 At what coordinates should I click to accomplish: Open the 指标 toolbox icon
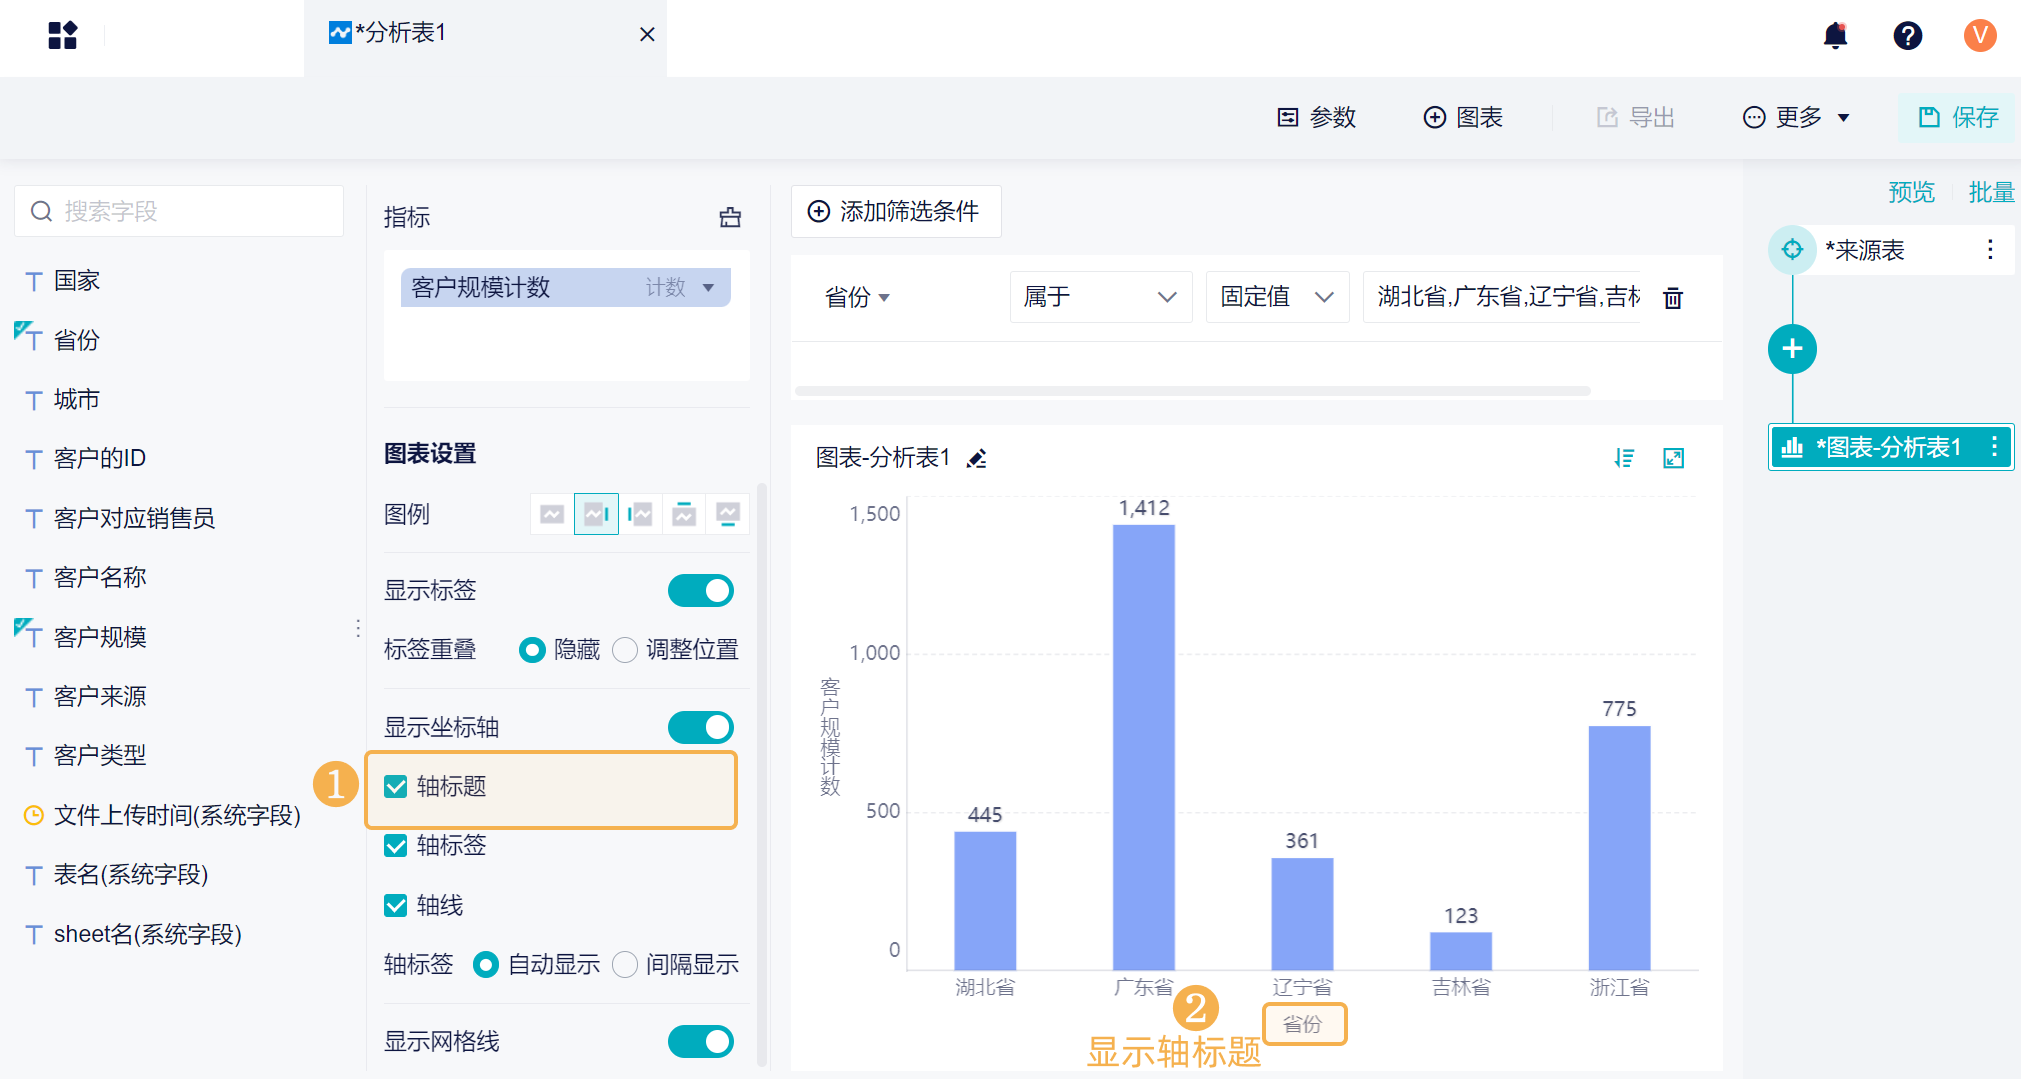click(730, 217)
